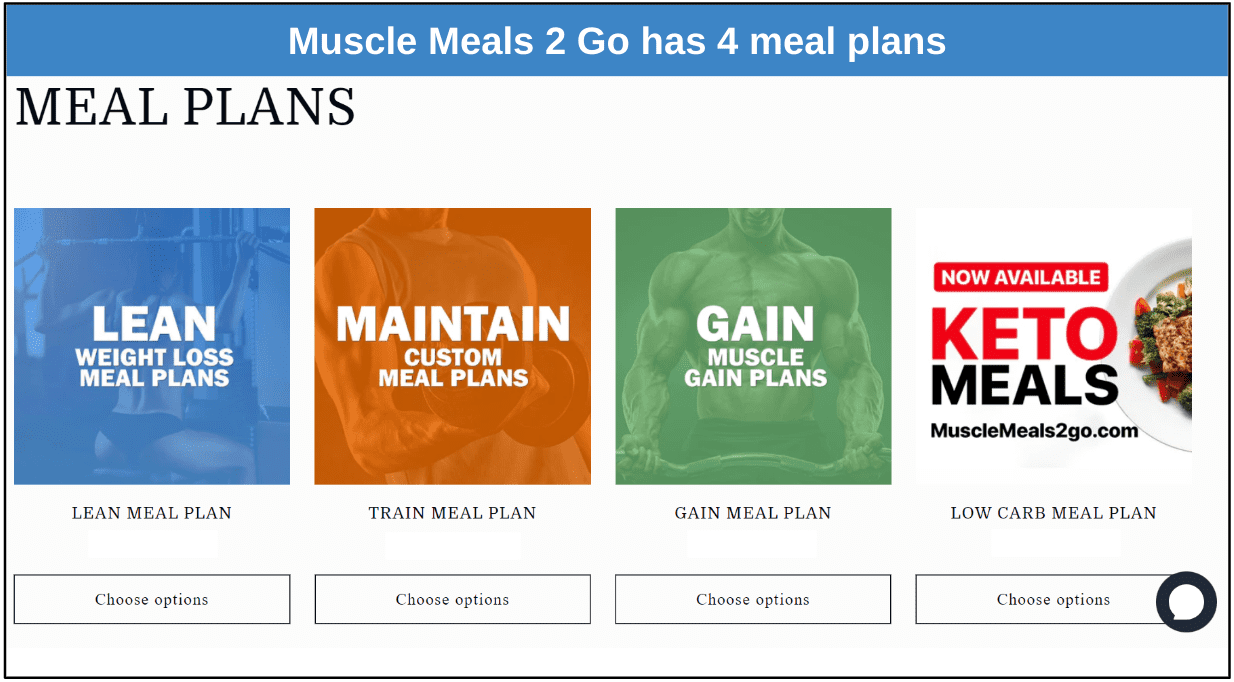This screenshot has width=1234, height=682.
Task: Click the blank price box under Gain Meal Plan
Action: tap(752, 544)
